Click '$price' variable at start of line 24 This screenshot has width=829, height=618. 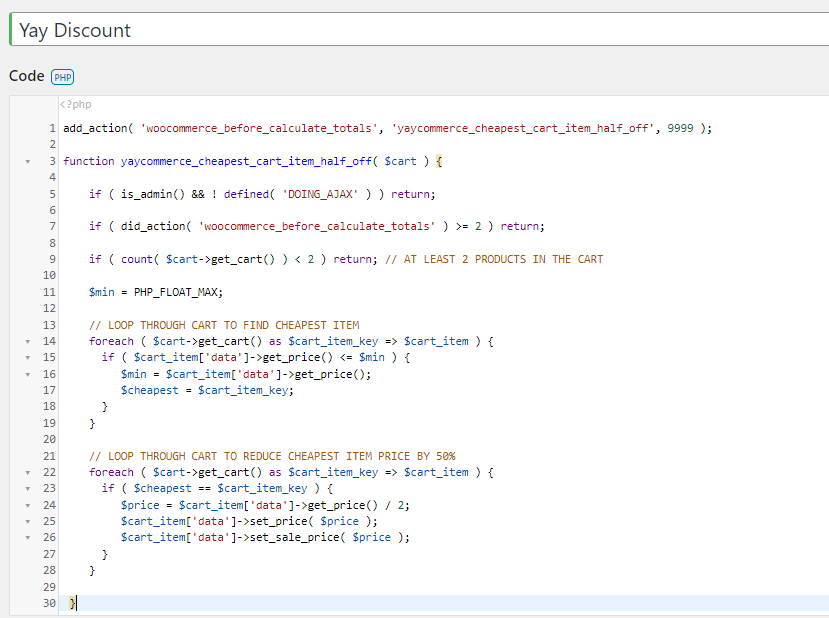click(x=140, y=505)
